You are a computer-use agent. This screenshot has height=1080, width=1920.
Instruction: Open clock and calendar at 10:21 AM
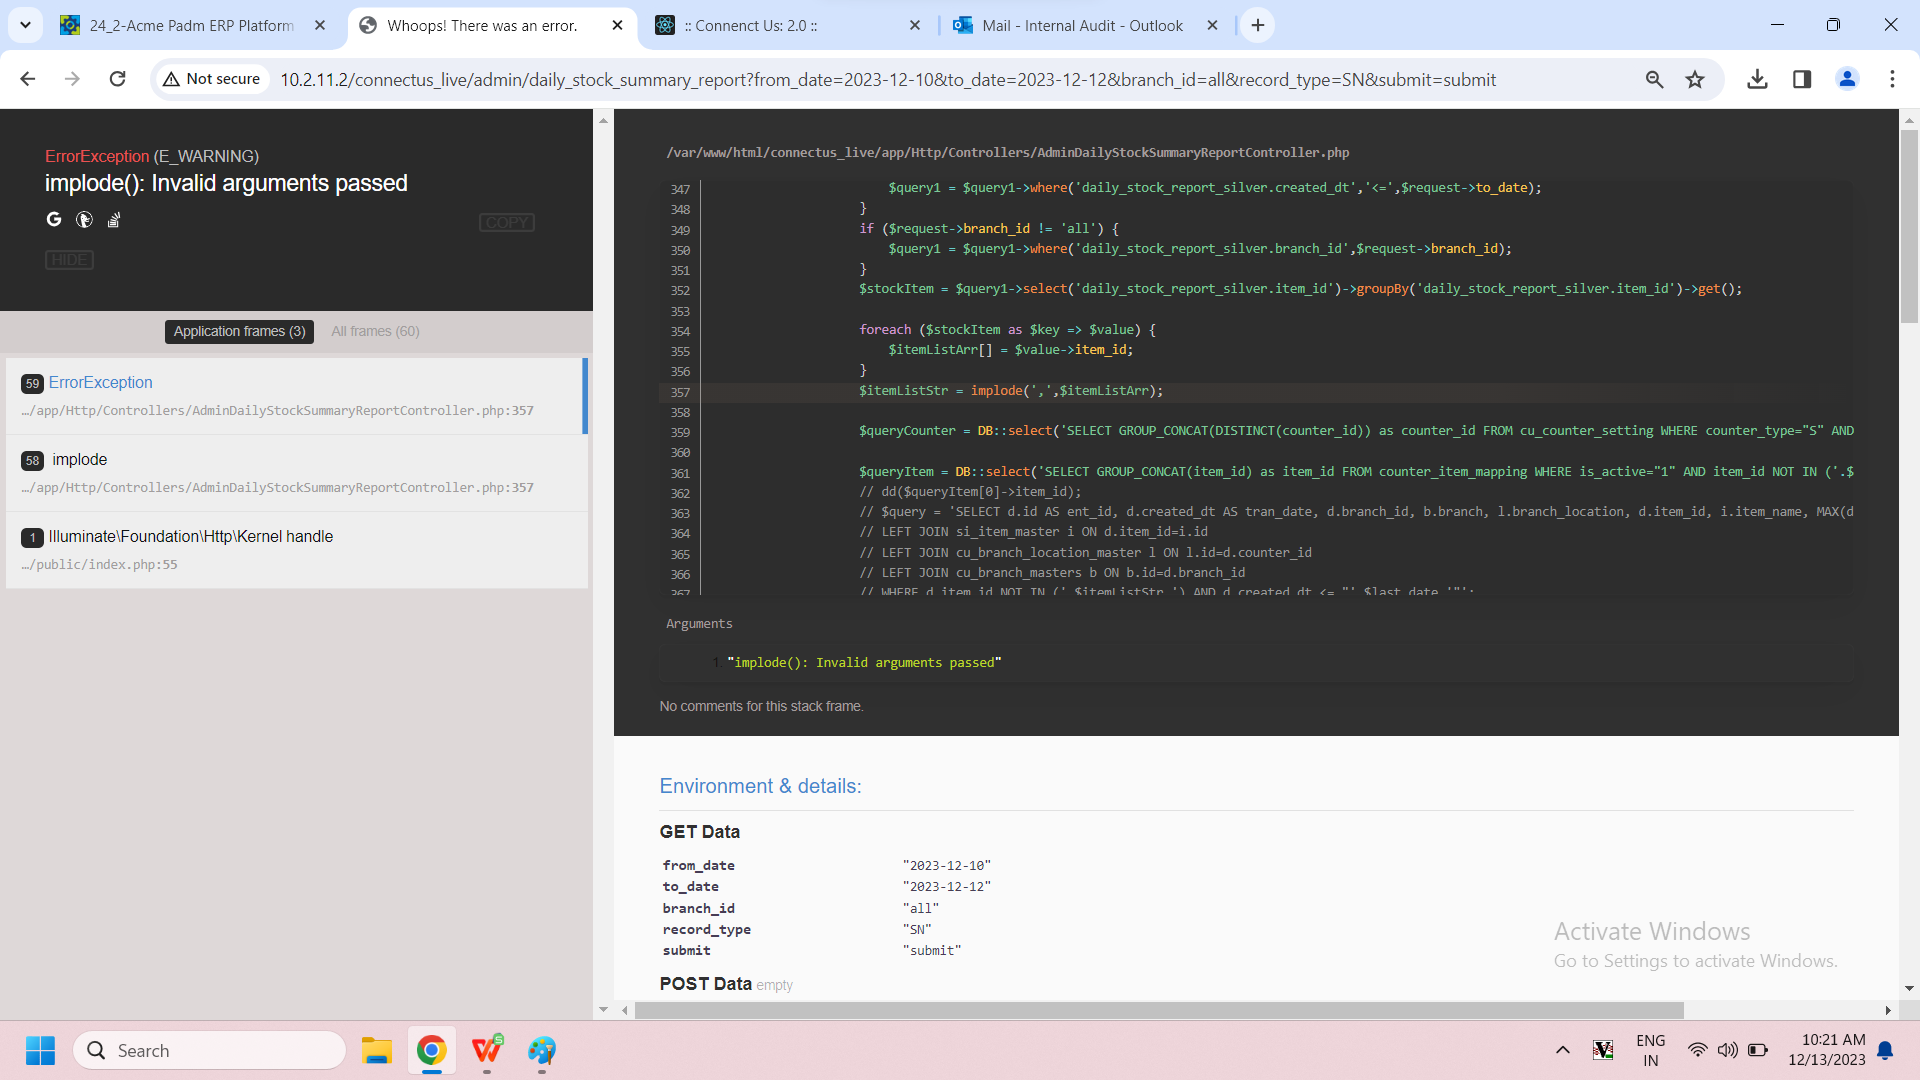[1827, 1050]
